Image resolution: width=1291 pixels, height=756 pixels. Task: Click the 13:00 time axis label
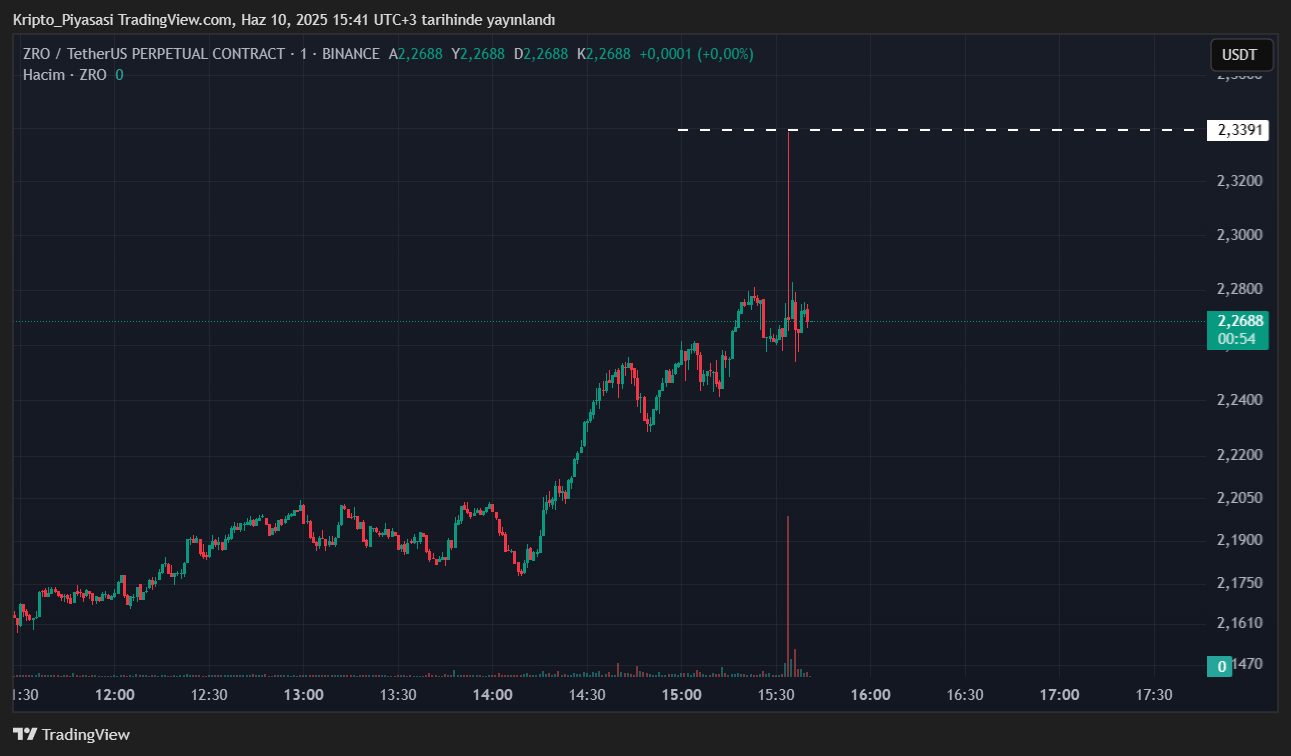click(x=303, y=694)
